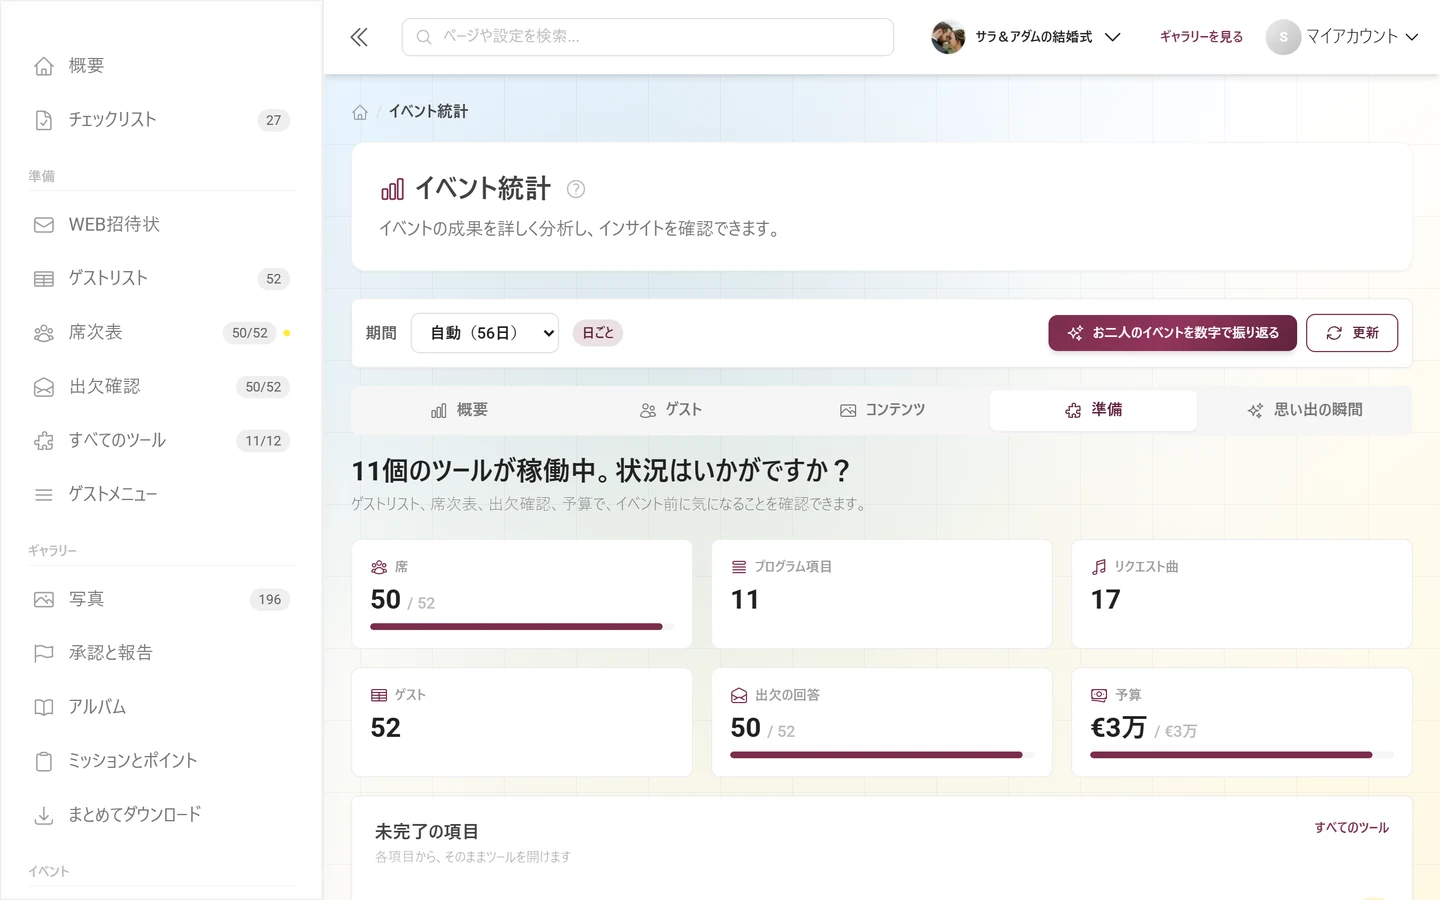This screenshot has width=1440, height=900.
Task: Click the S avatar for マイアカウント
Action: point(1283,37)
